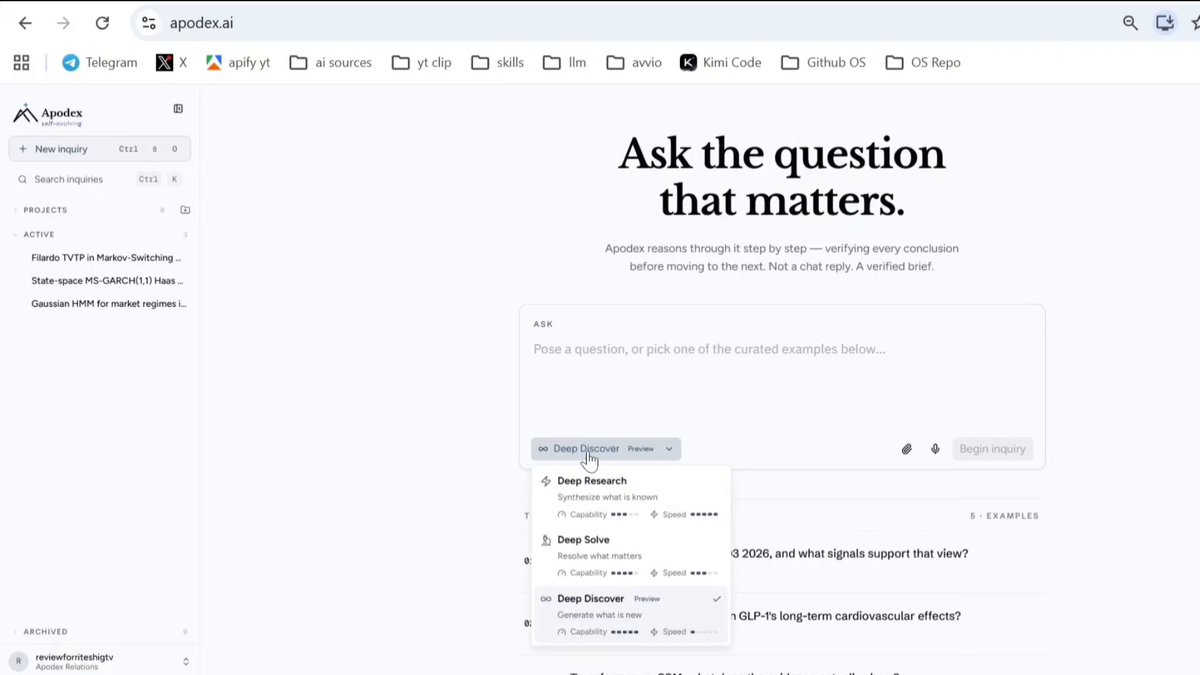Select the Deep Solve mode
This screenshot has width=1200, height=675.
(x=631, y=557)
